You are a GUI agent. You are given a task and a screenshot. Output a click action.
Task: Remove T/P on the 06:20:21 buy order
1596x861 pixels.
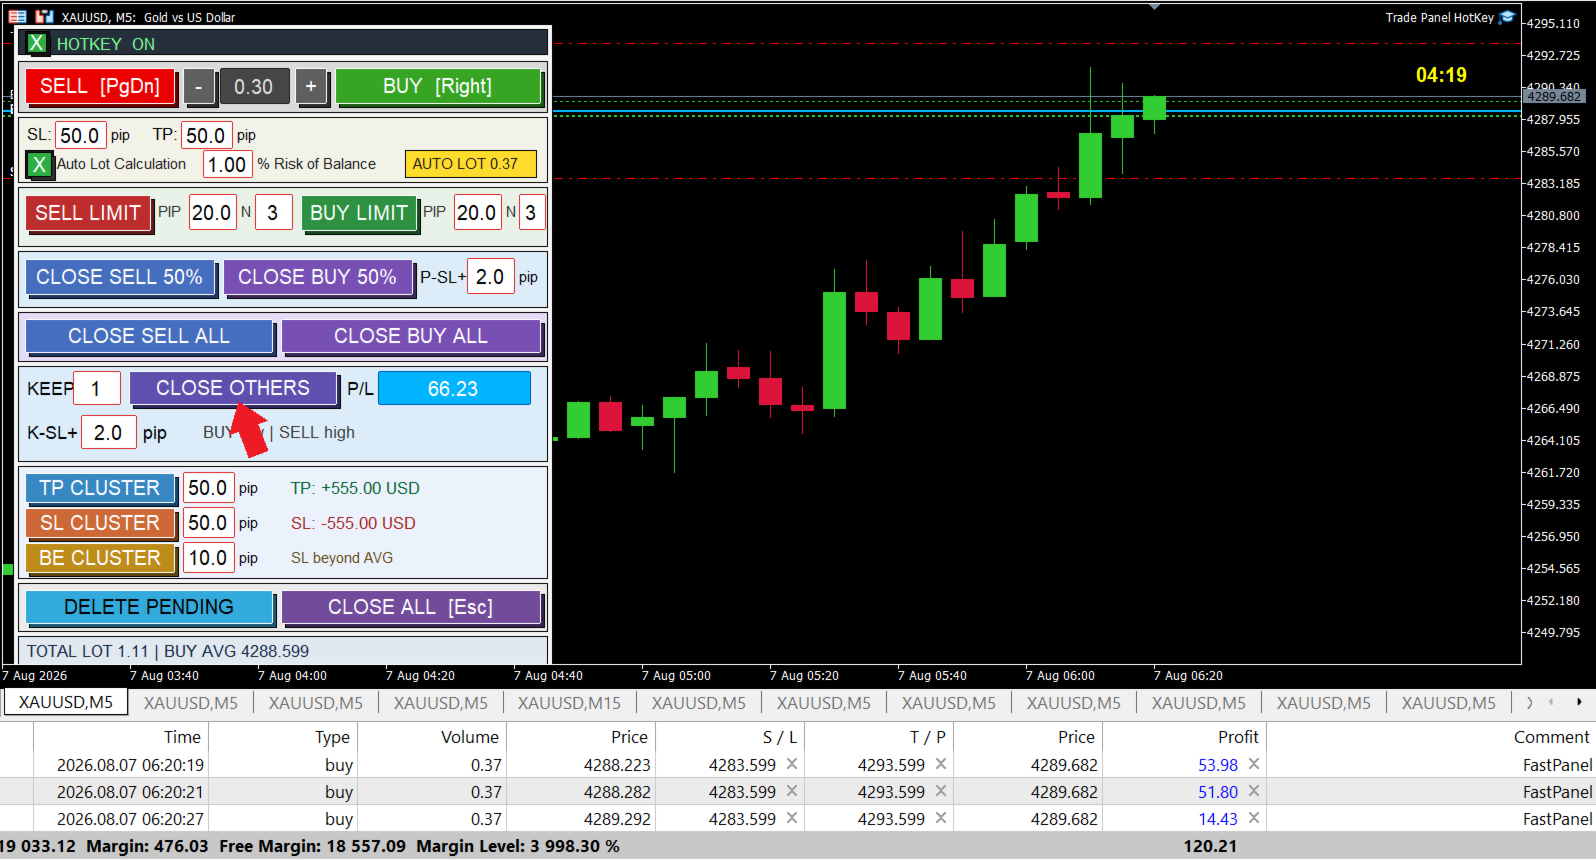(941, 791)
